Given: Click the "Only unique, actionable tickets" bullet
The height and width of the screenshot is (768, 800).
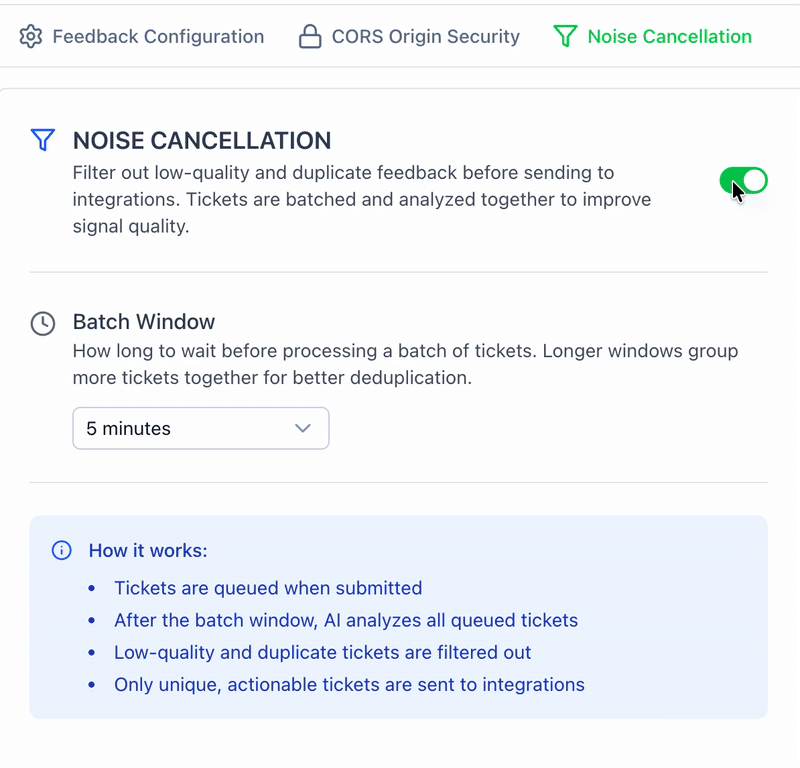Looking at the screenshot, I should coord(349,685).
